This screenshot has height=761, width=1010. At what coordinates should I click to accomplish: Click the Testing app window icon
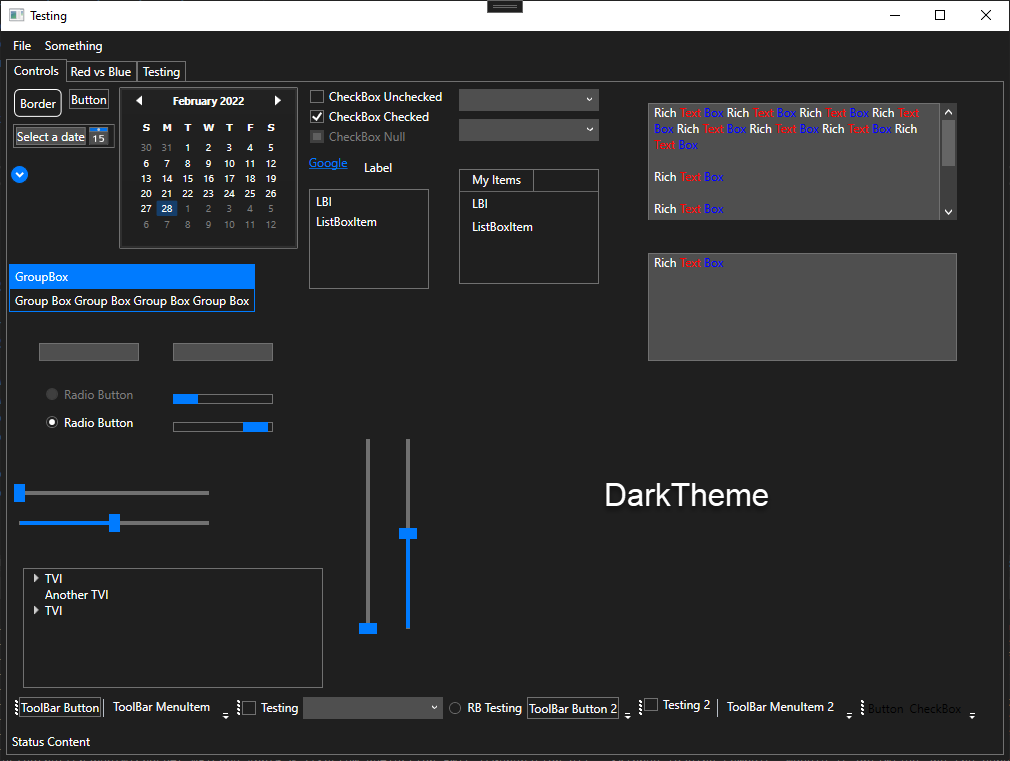[x=17, y=15]
